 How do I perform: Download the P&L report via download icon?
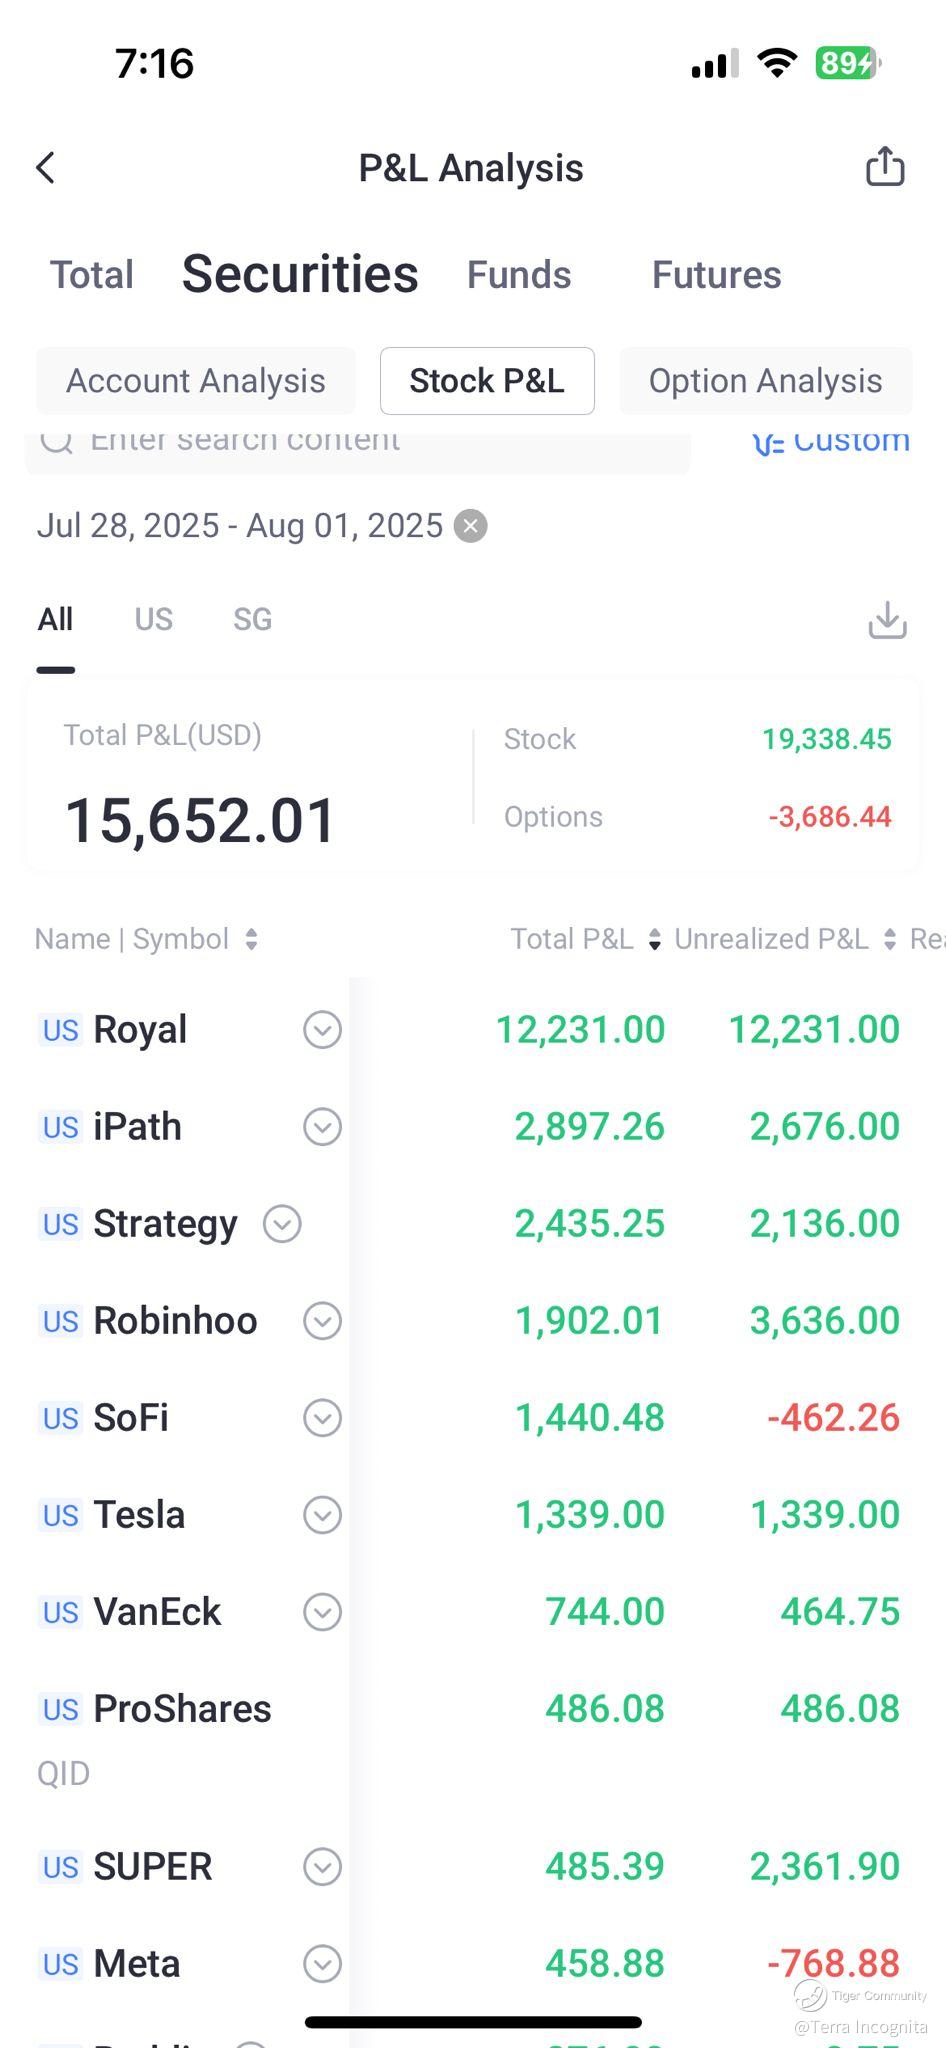click(x=887, y=620)
